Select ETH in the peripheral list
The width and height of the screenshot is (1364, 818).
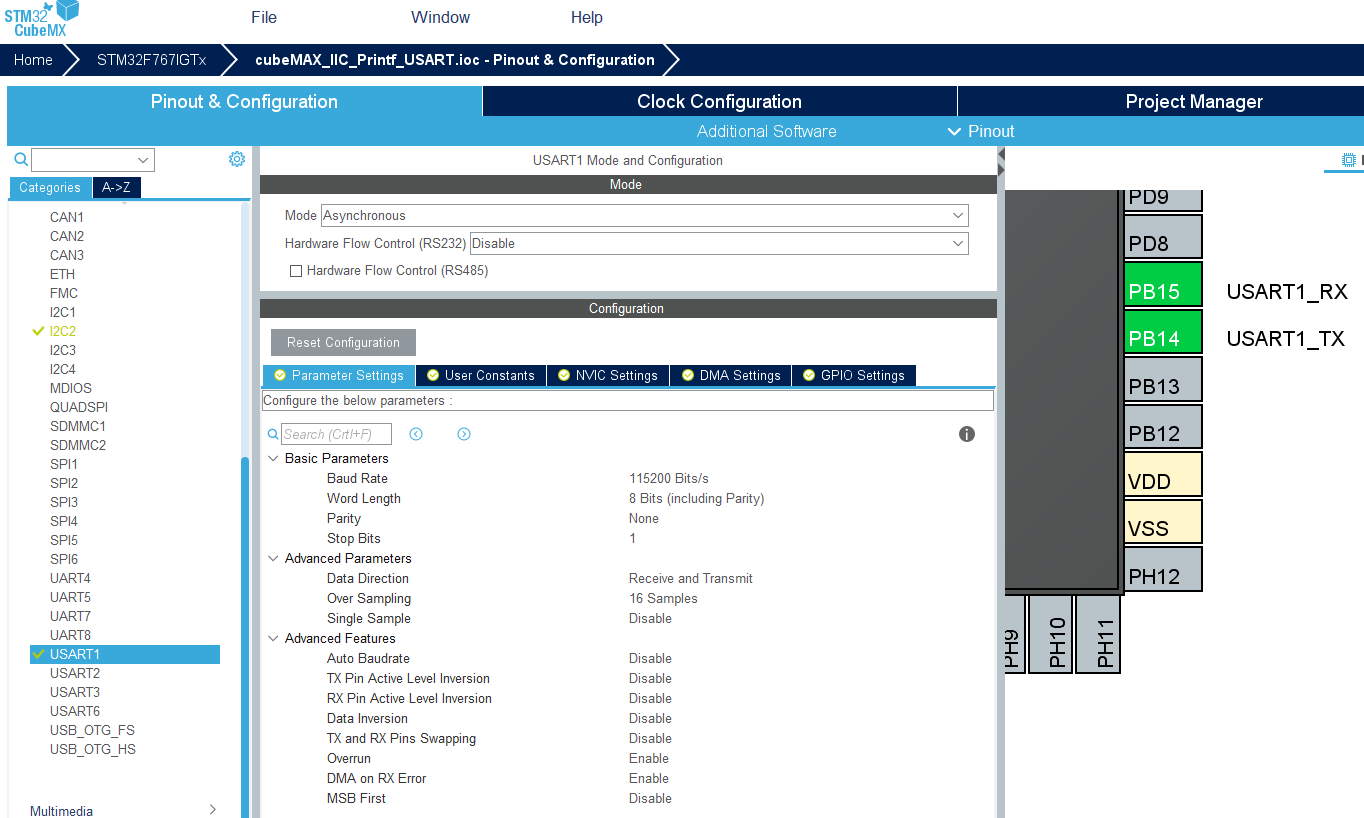click(62, 274)
